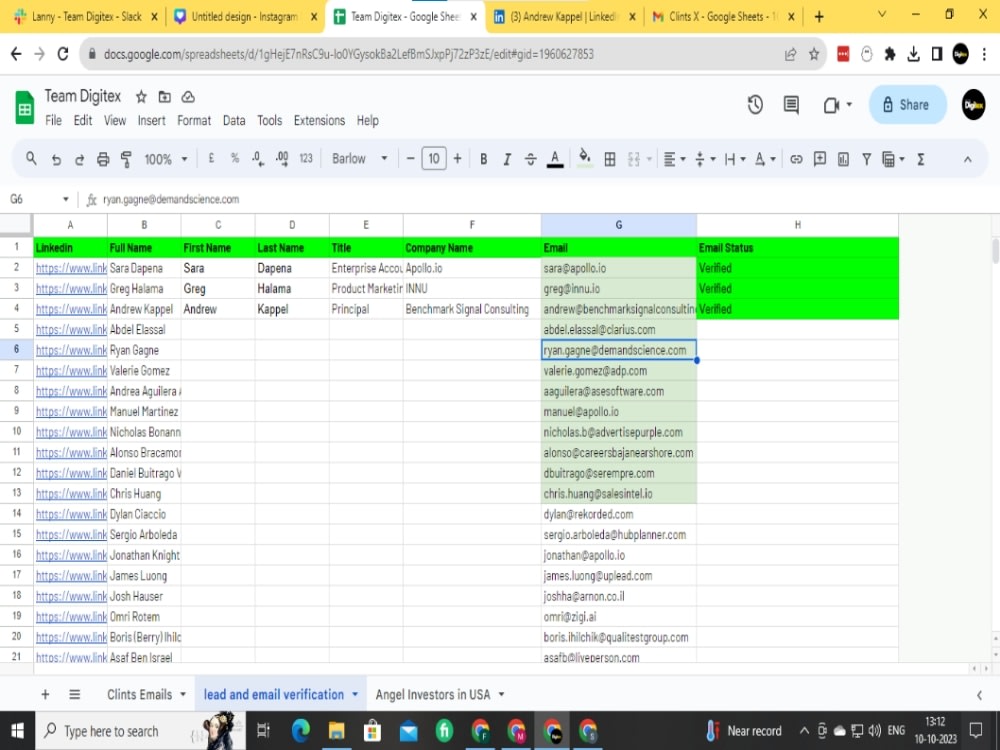Insert a chart
The image size is (1000, 750).
point(843,159)
